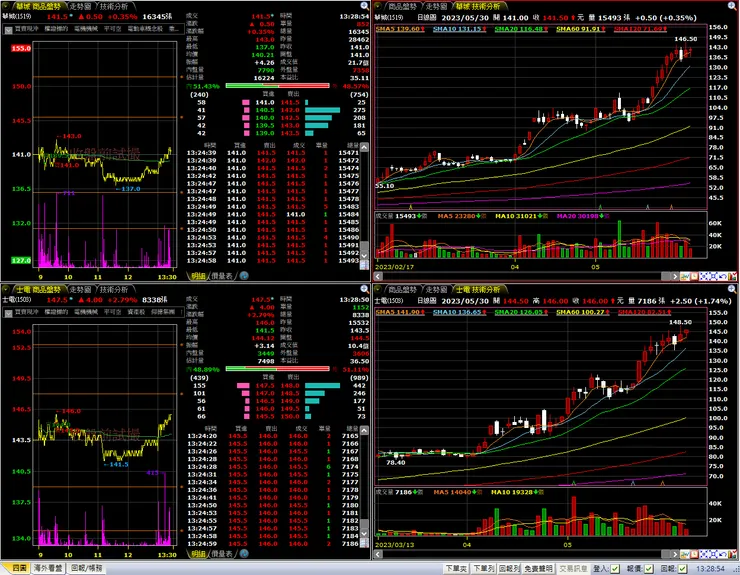Move bottom-right chart right with arrow
The width and height of the screenshot is (740, 575).
675,554
